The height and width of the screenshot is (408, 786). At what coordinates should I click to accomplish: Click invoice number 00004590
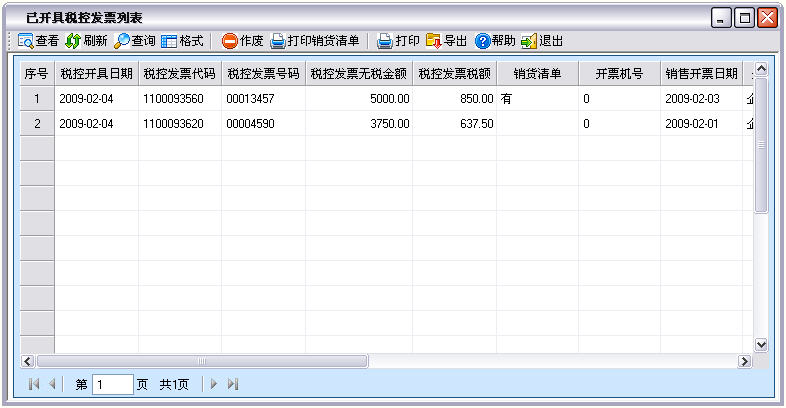coord(264,124)
